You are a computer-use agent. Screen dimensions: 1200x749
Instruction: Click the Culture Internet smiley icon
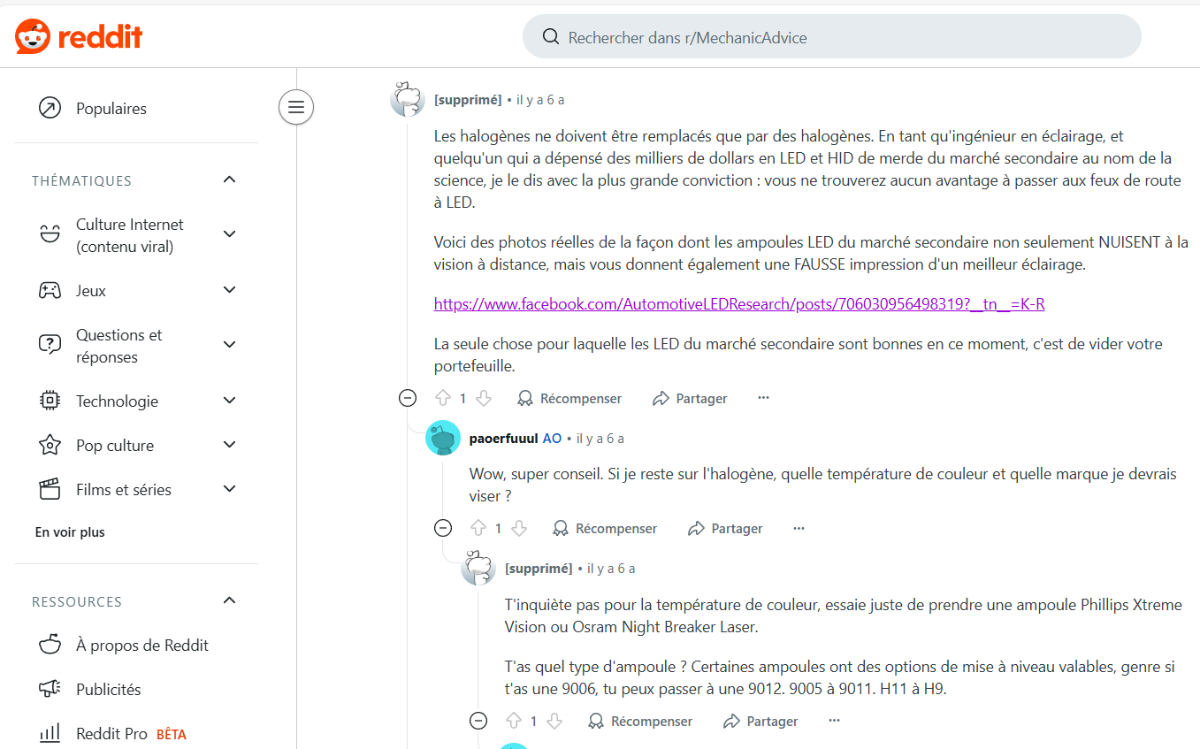[x=49, y=235]
